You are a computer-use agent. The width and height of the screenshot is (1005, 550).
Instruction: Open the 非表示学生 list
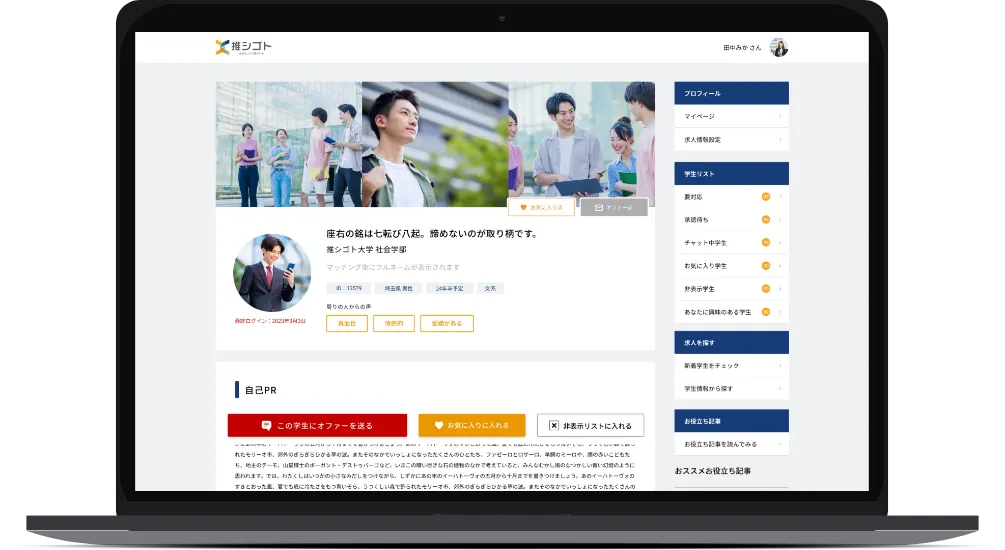click(731, 288)
